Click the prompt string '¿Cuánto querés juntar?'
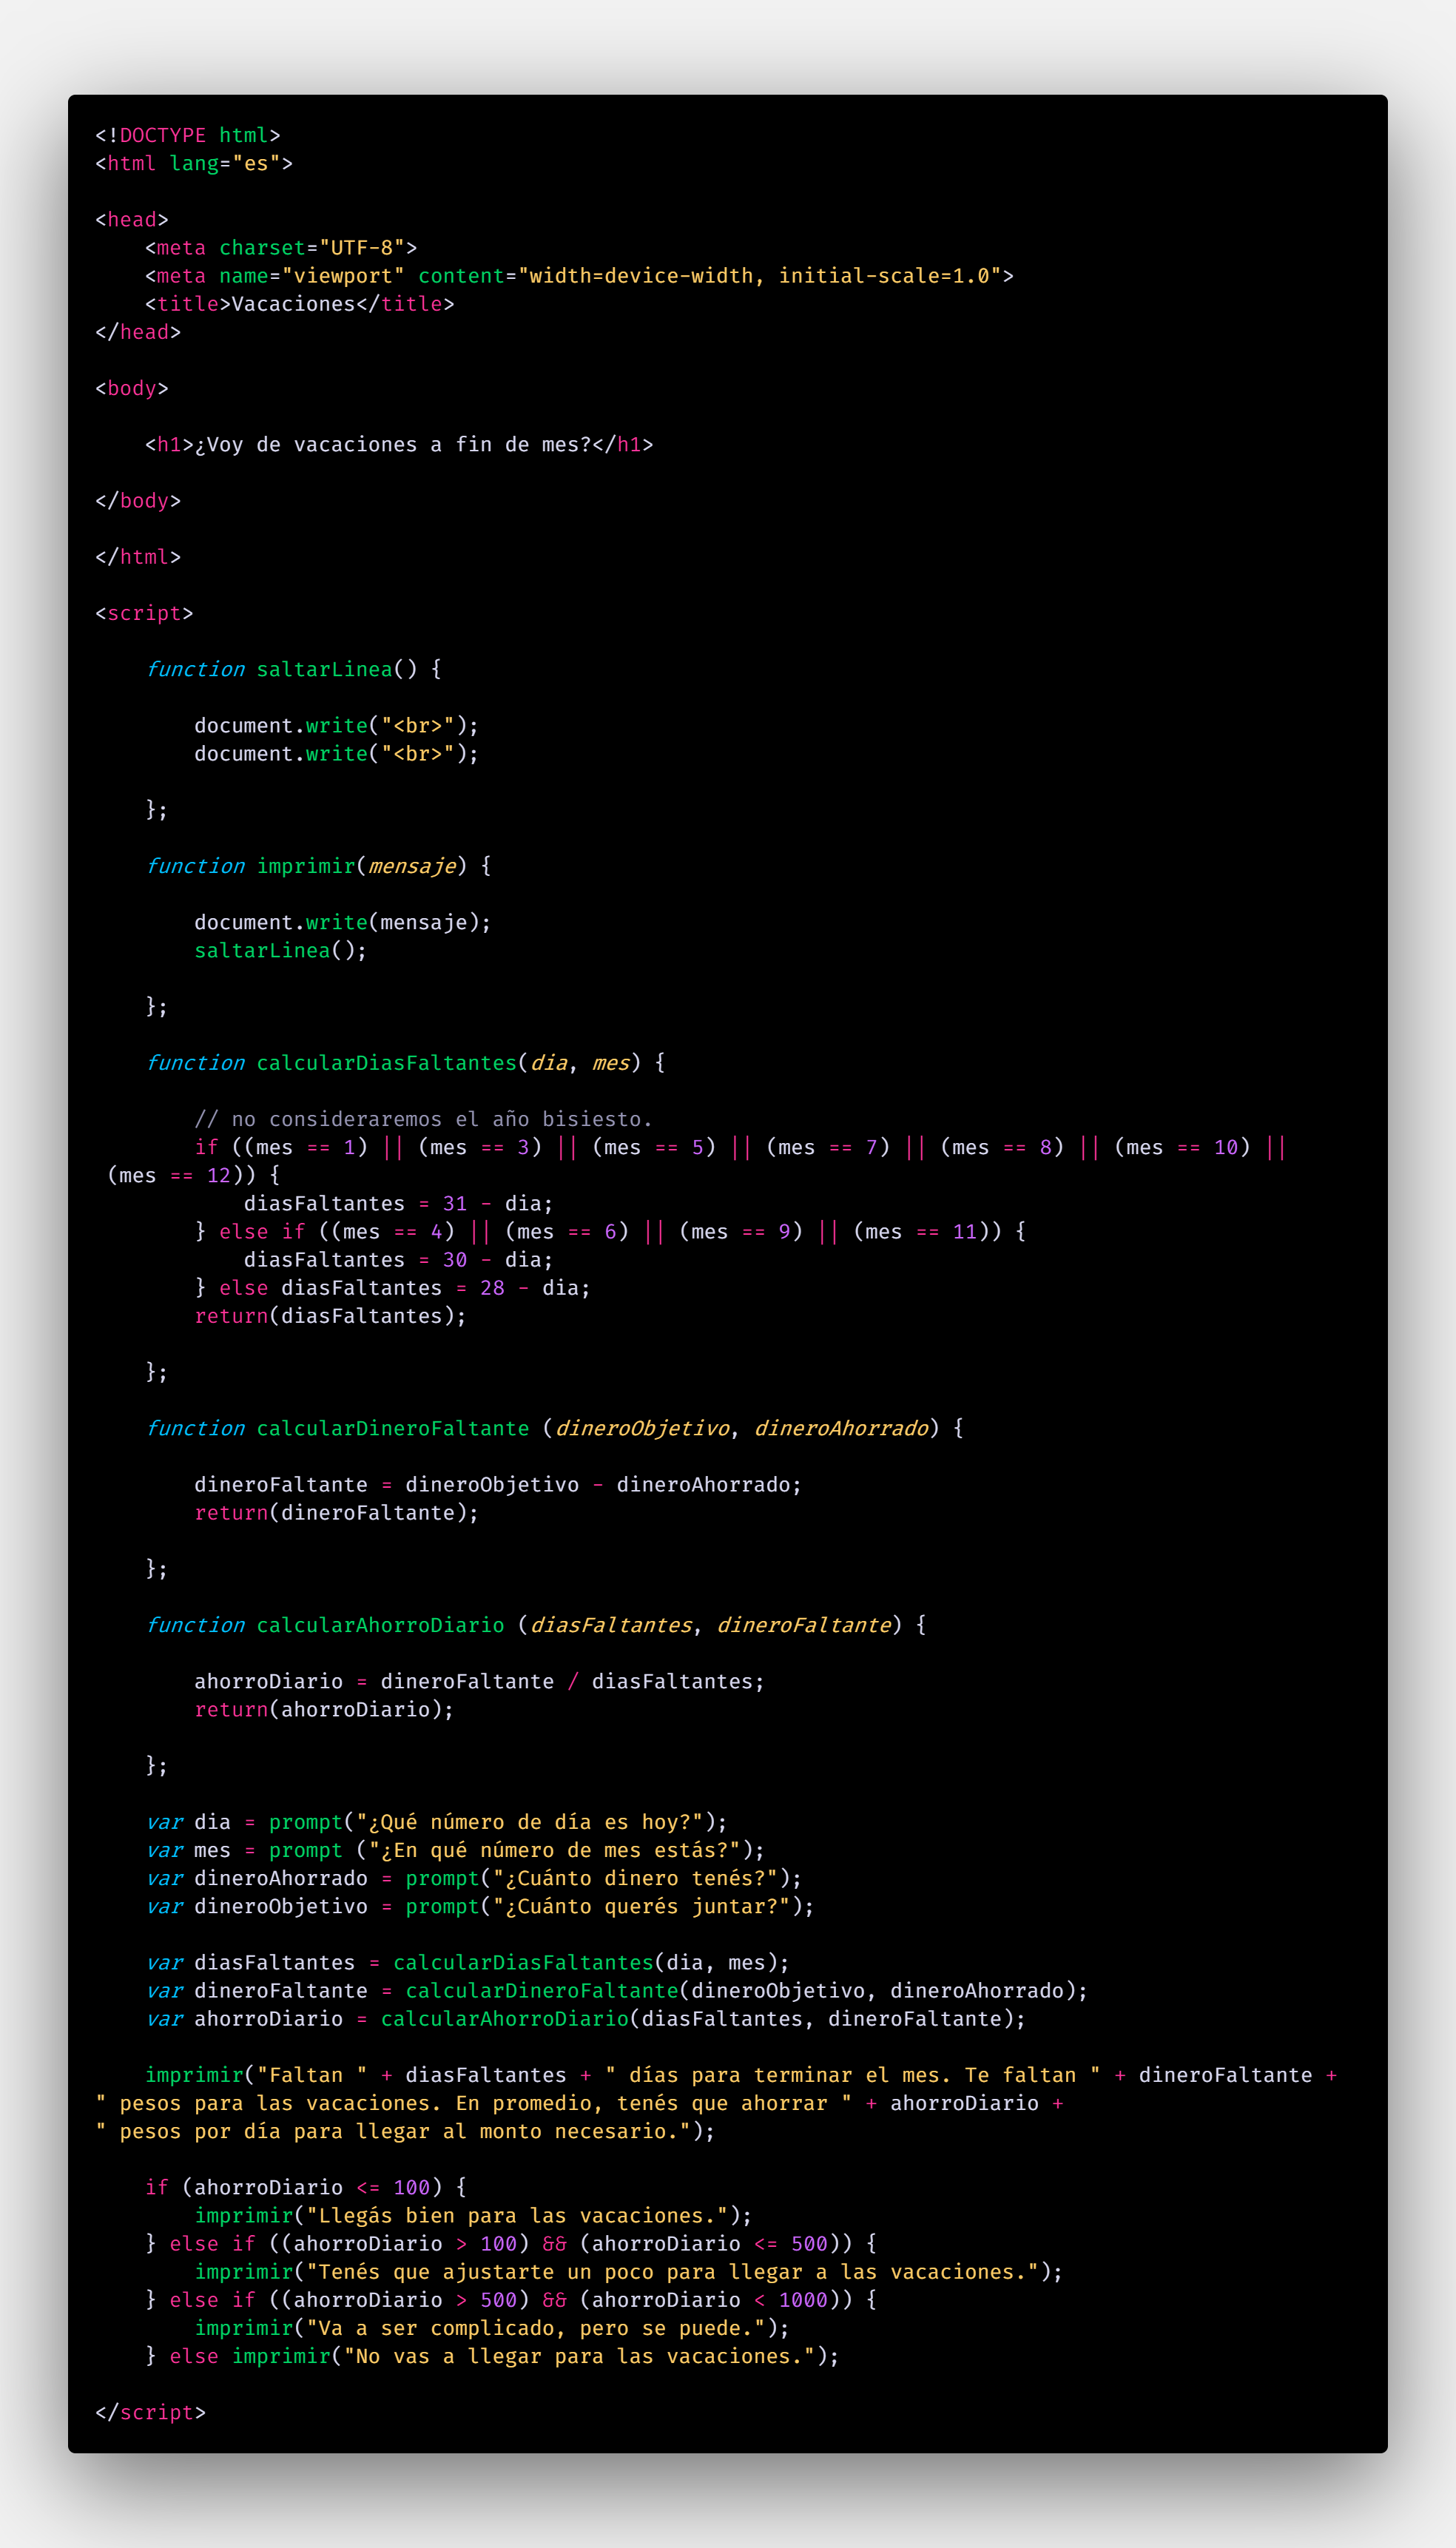Screen dimensions: 1456x2548 pos(641,1906)
